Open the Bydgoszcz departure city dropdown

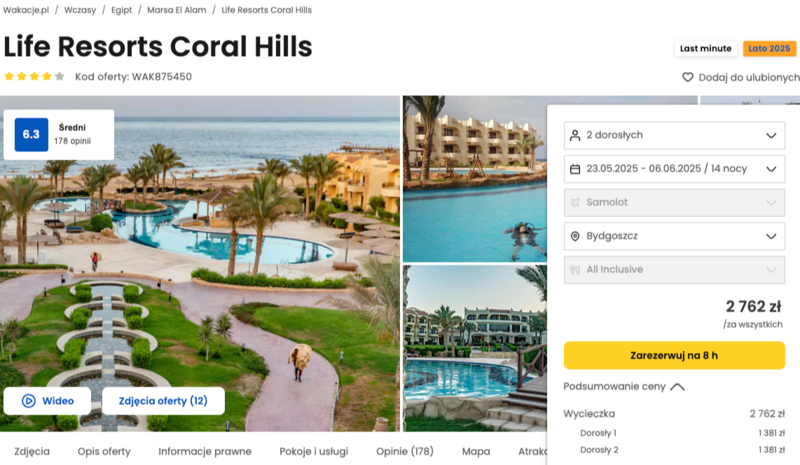point(674,236)
